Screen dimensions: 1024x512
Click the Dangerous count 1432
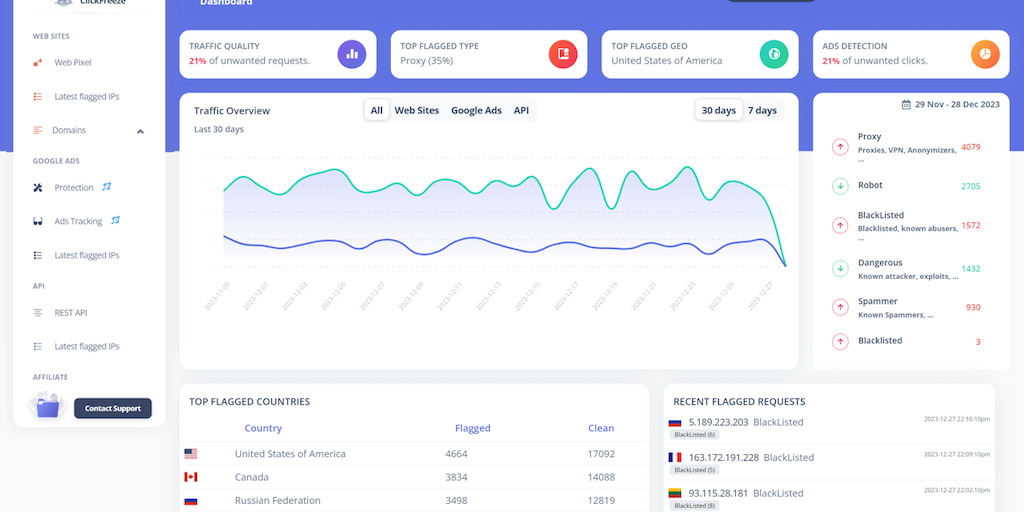click(971, 268)
